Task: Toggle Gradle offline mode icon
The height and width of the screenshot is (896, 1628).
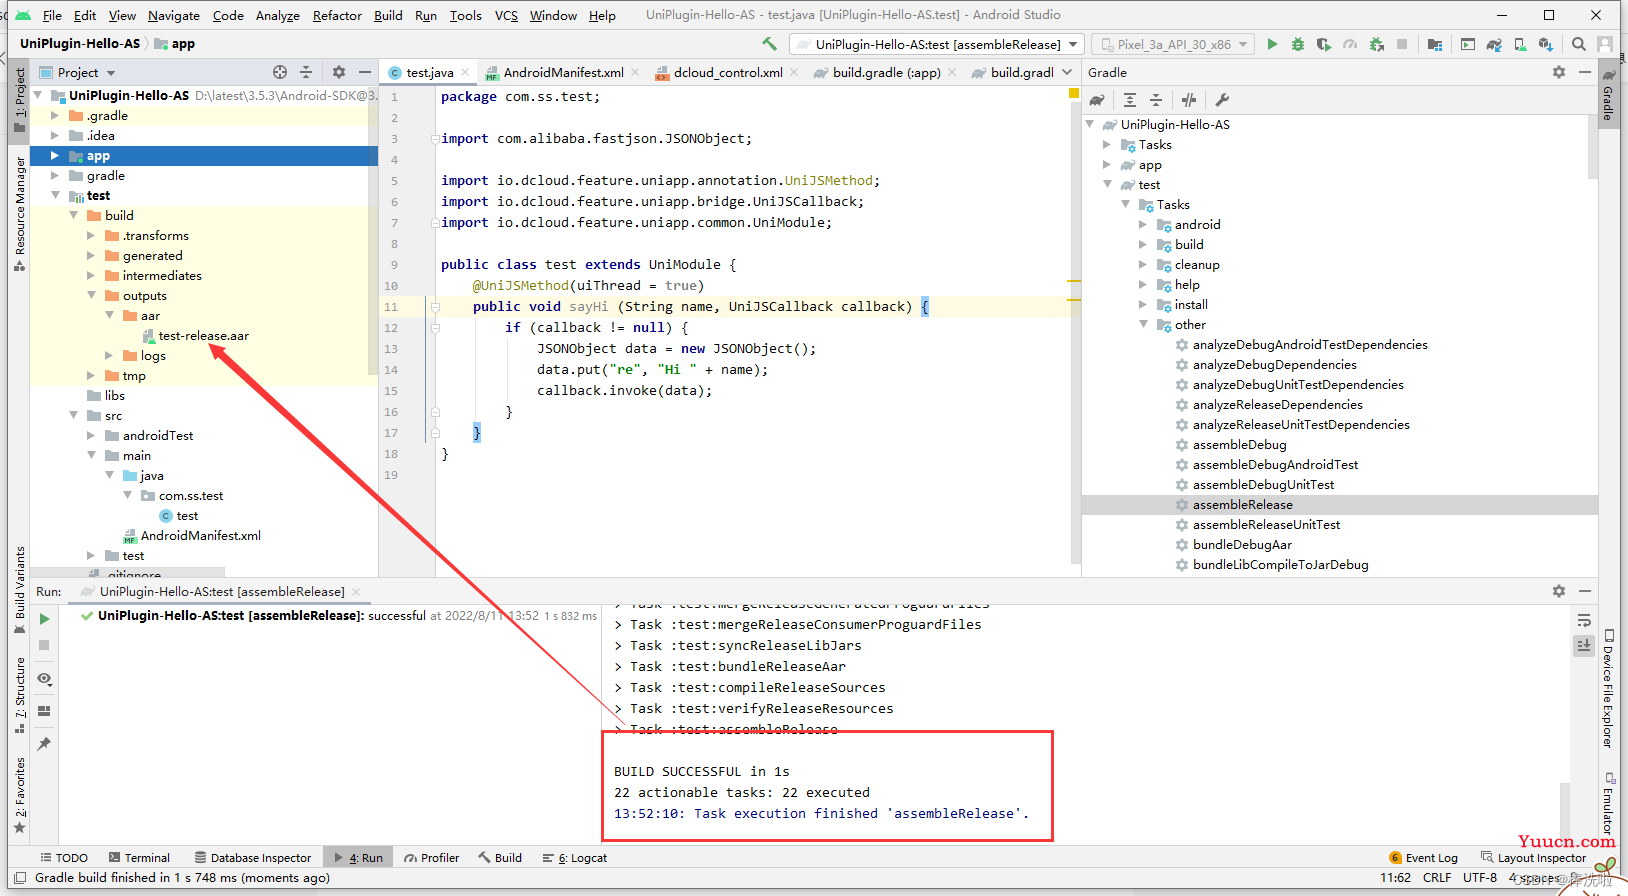Action: [1189, 100]
